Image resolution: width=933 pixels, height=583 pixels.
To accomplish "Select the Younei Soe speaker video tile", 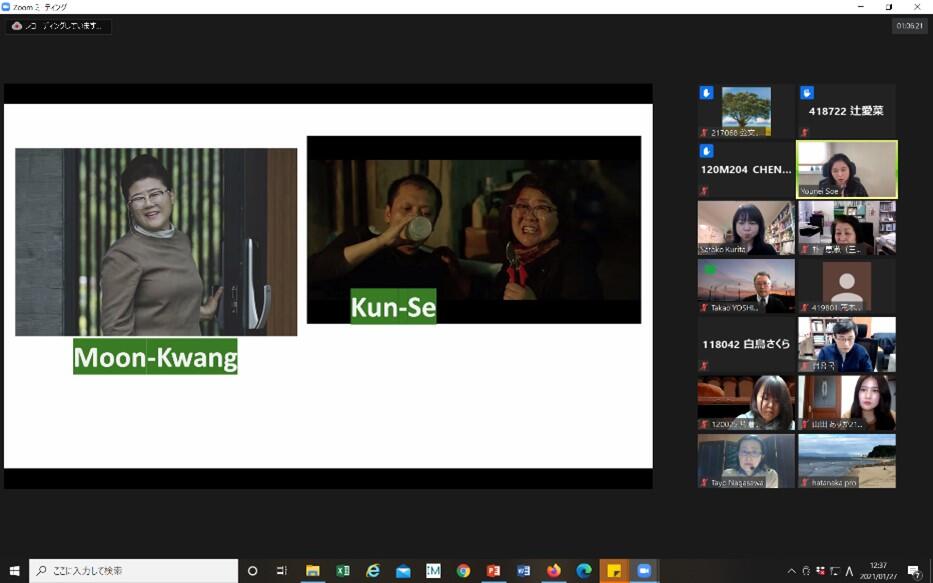I will pos(847,170).
